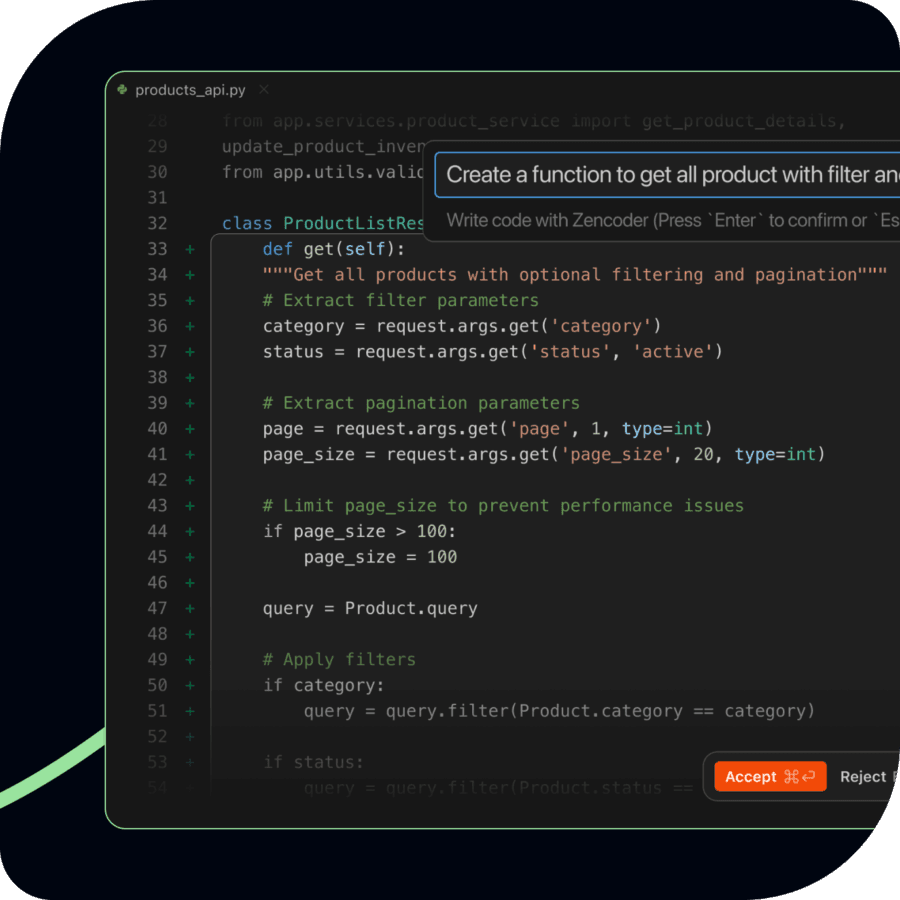Click the query.filter line 51
This screenshot has height=900, width=900.
(x=559, y=711)
